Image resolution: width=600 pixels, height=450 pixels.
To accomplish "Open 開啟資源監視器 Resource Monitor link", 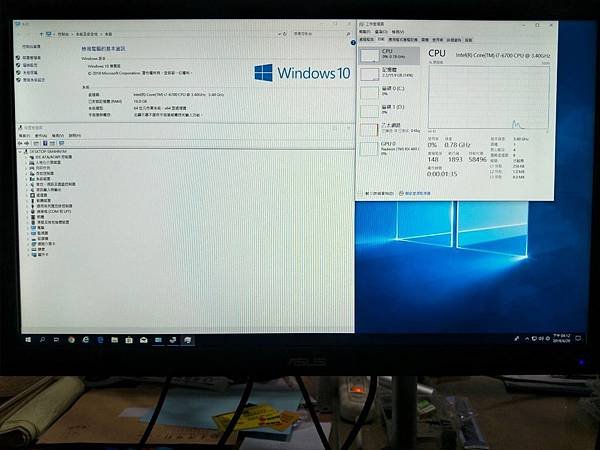I will [415, 193].
